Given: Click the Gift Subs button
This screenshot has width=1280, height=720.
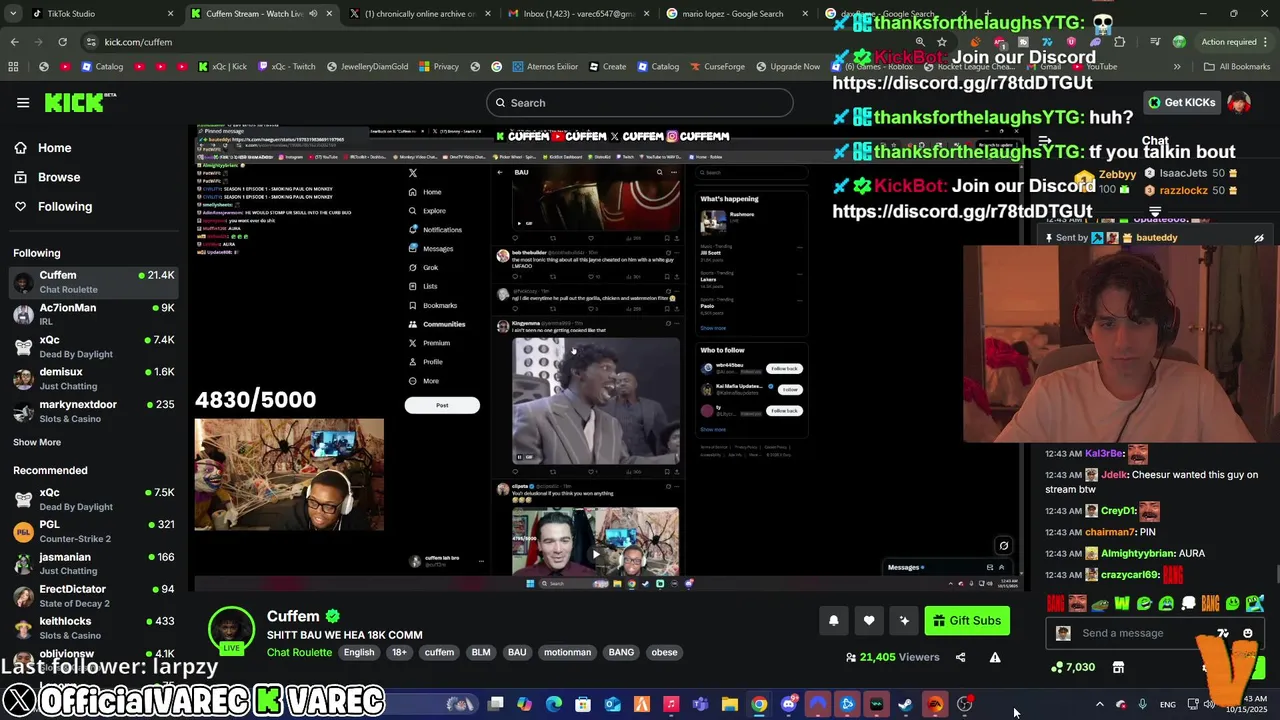Looking at the screenshot, I should click(x=967, y=621).
